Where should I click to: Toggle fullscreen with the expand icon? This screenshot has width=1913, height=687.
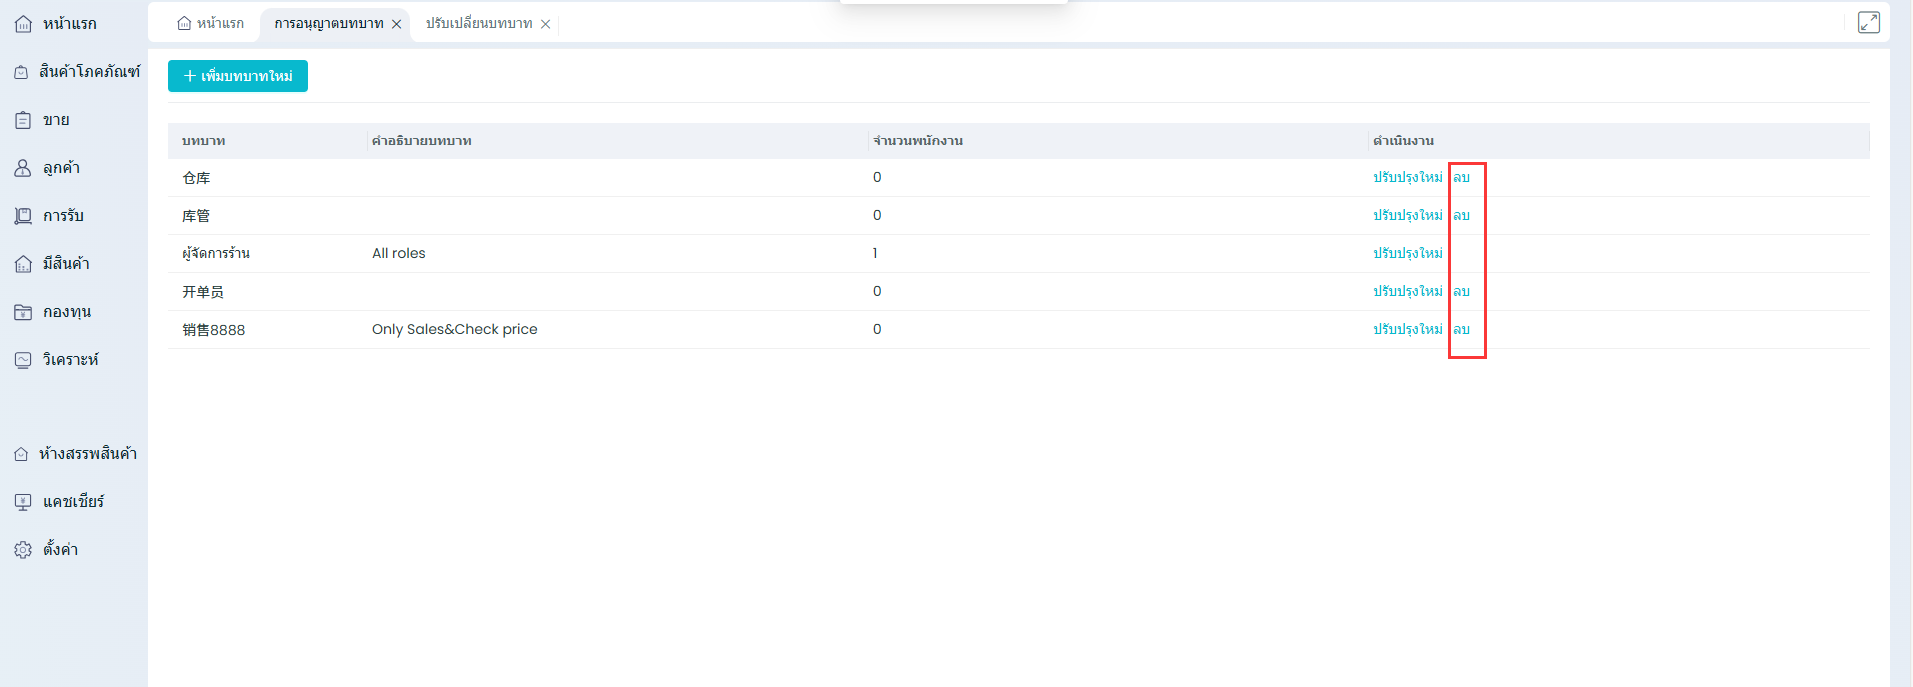click(1868, 22)
